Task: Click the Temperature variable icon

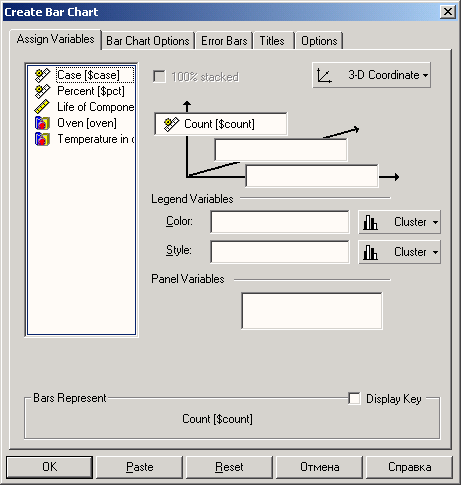Action: [x=42, y=139]
